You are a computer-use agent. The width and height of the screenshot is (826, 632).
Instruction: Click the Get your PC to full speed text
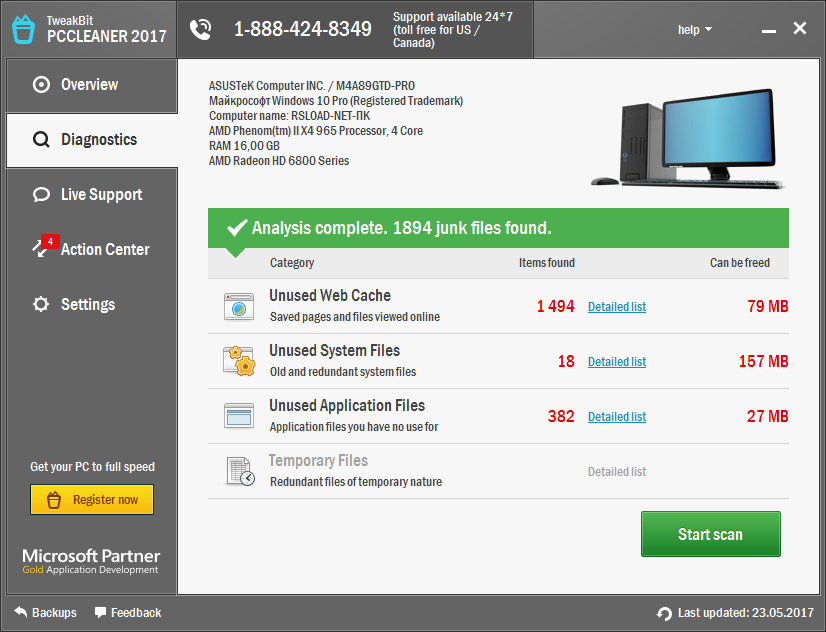[92, 467]
